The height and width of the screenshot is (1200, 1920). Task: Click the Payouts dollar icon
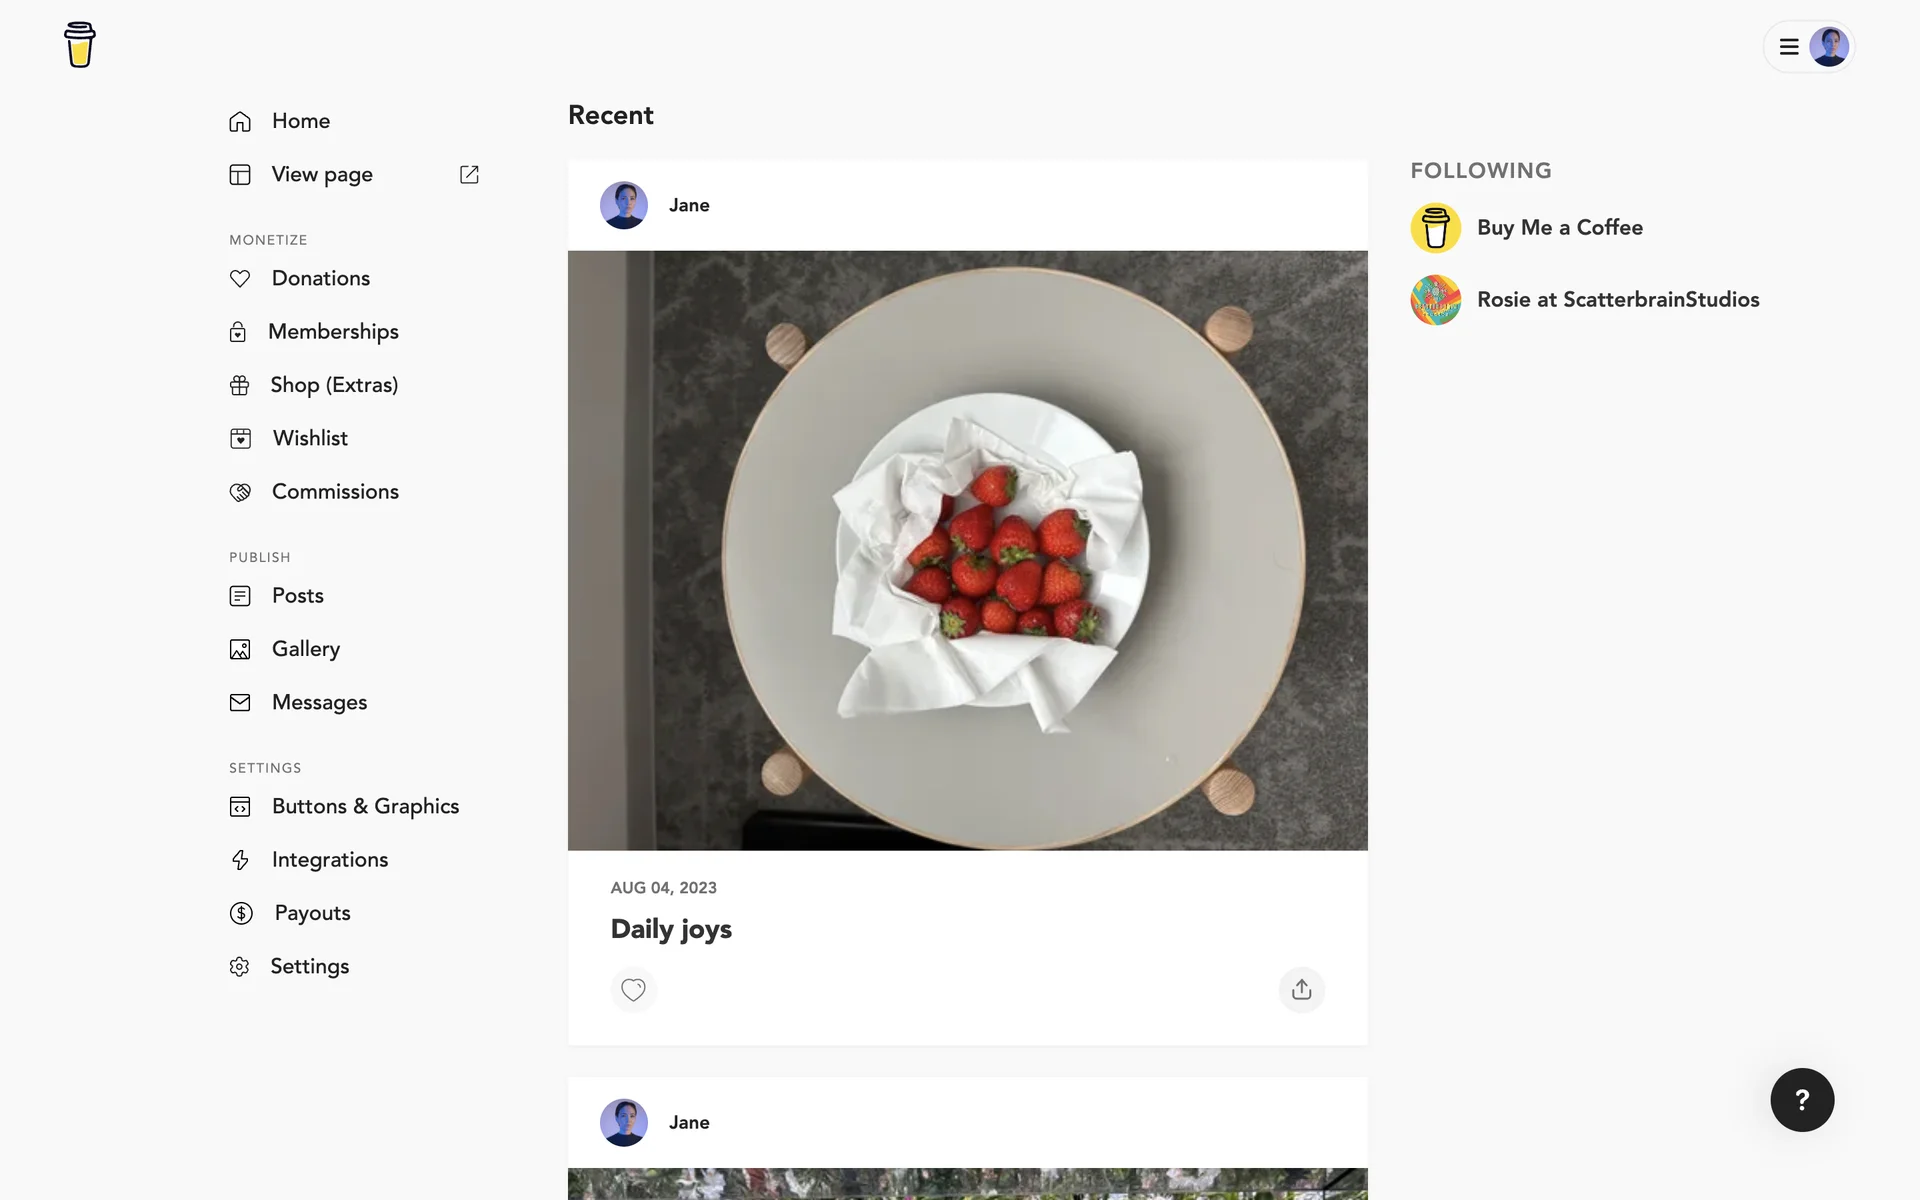[x=241, y=913]
